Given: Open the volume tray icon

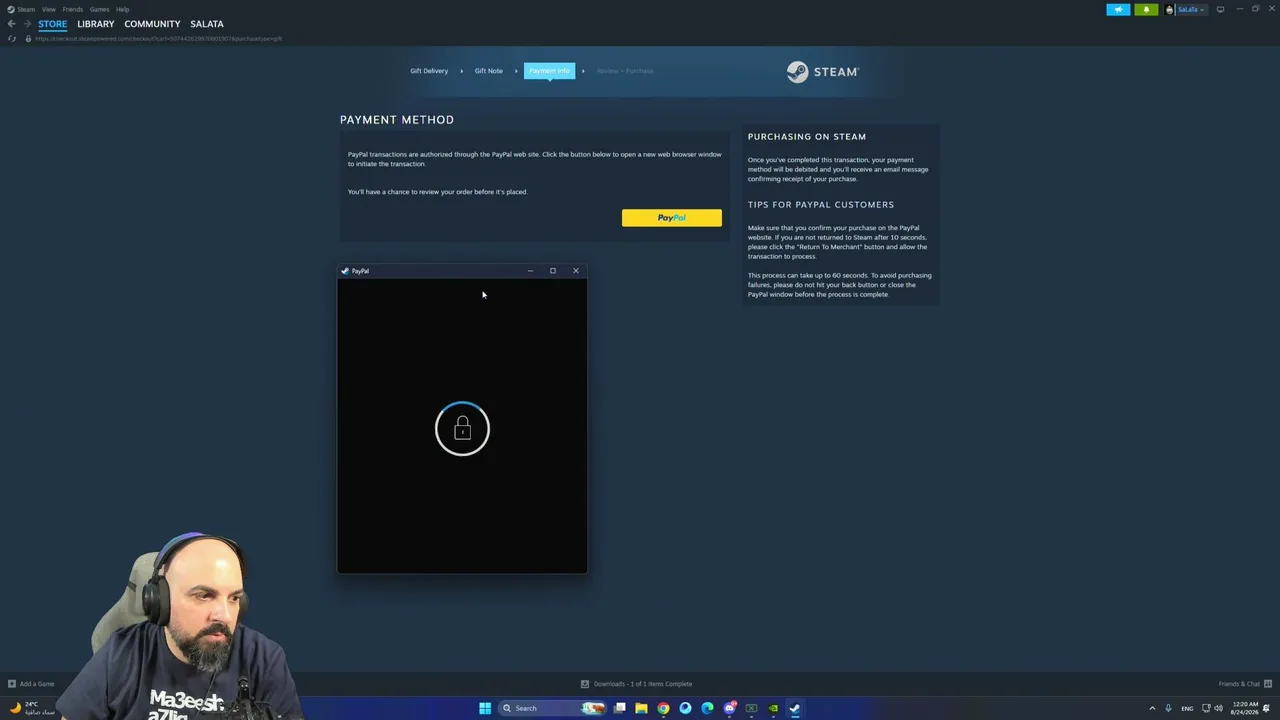Looking at the screenshot, I should (1218, 708).
